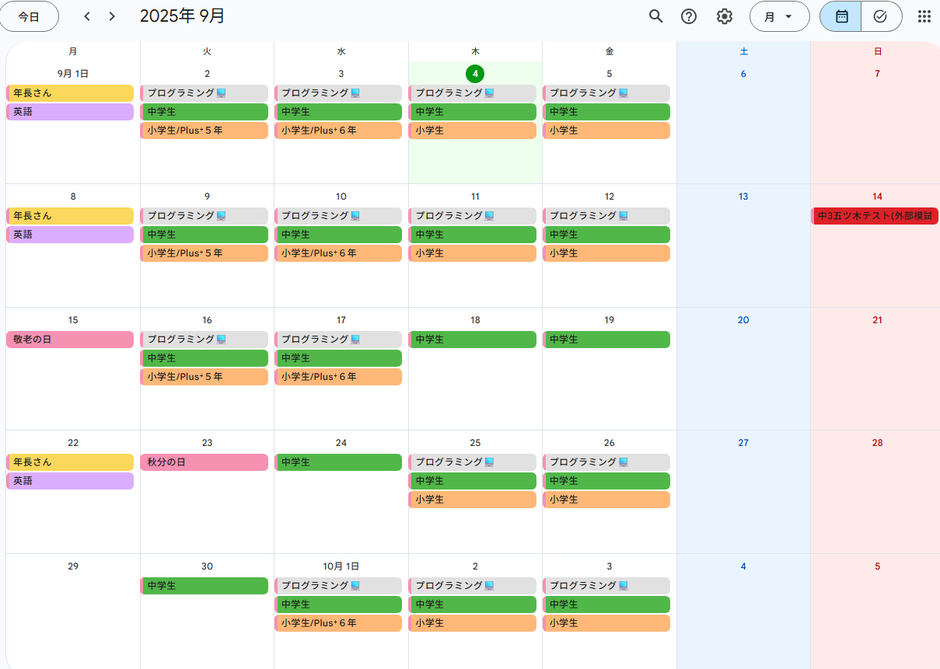Screen dimensions: 940x669
Task: Go to next month
Action: (x=112, y=16)
